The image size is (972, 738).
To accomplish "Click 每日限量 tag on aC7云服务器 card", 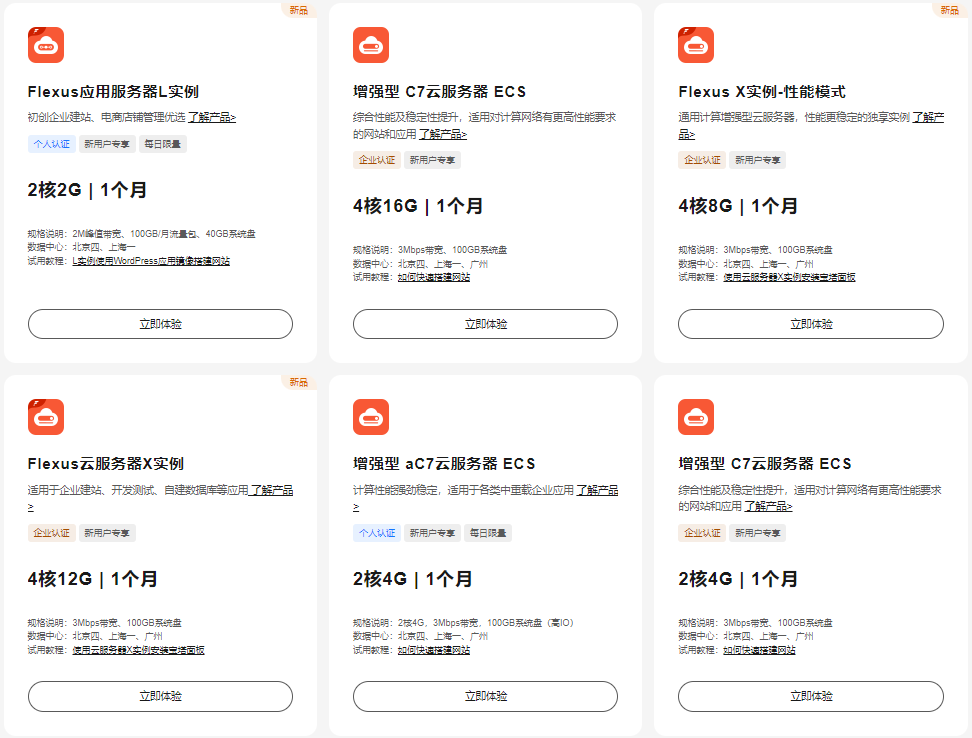I will [x=488, y=533].
